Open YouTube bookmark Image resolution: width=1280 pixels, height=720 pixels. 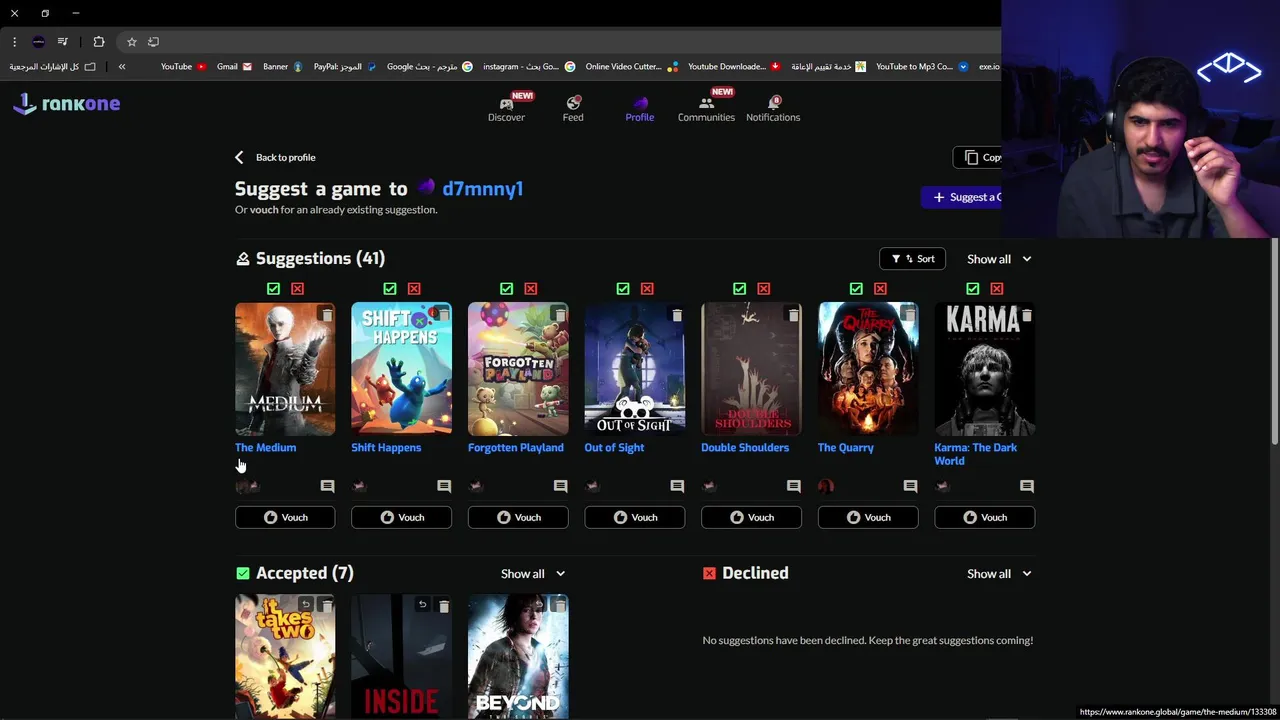pyautogui.click(x=183, y=67)
